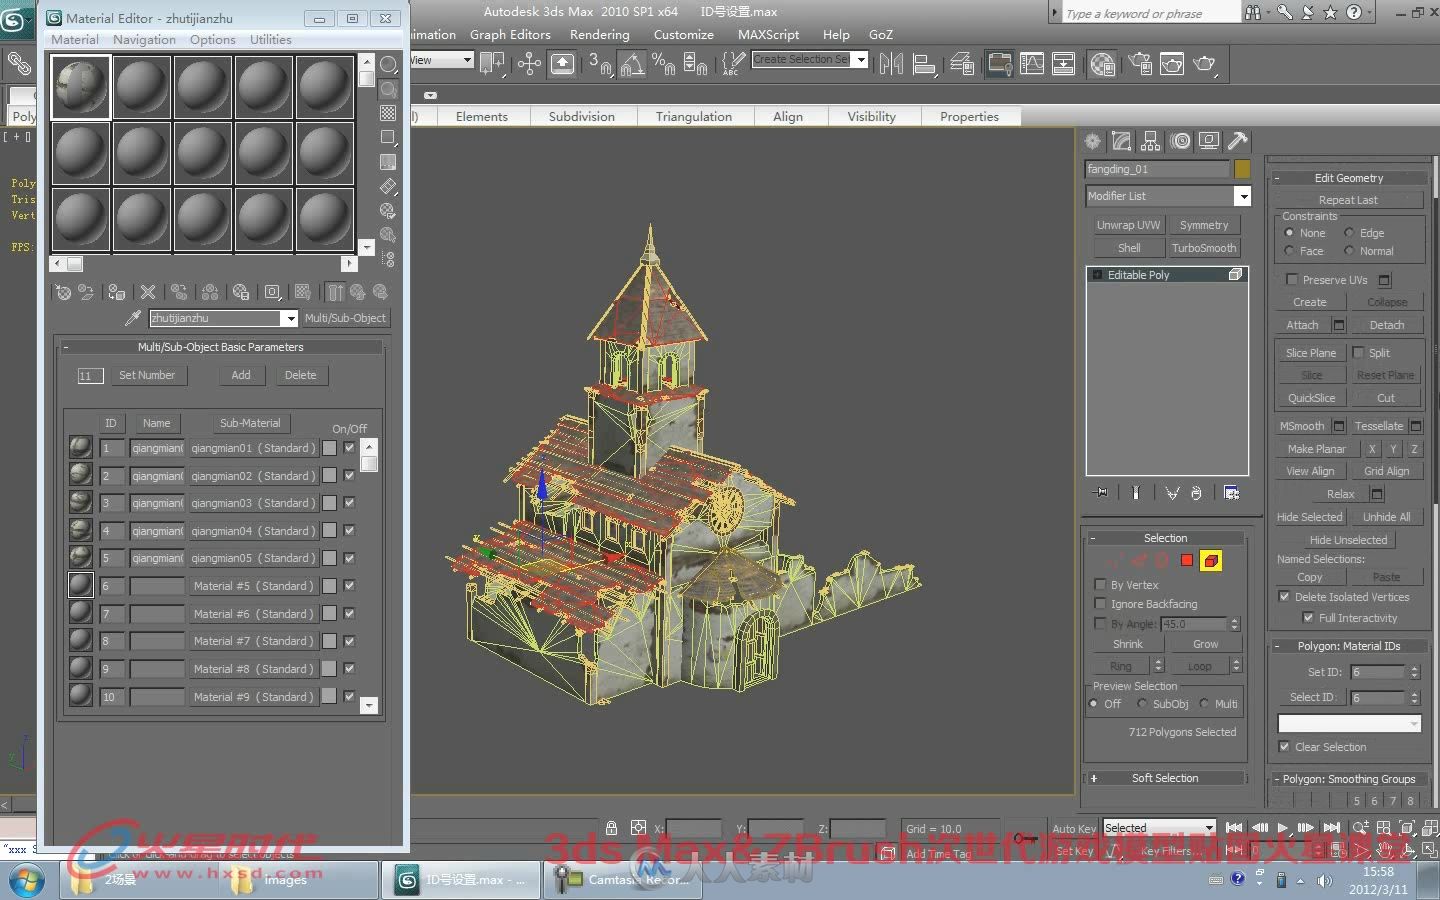Open Selected key filter dropdown
The image size is (1440, 900).
(1209, 828)
